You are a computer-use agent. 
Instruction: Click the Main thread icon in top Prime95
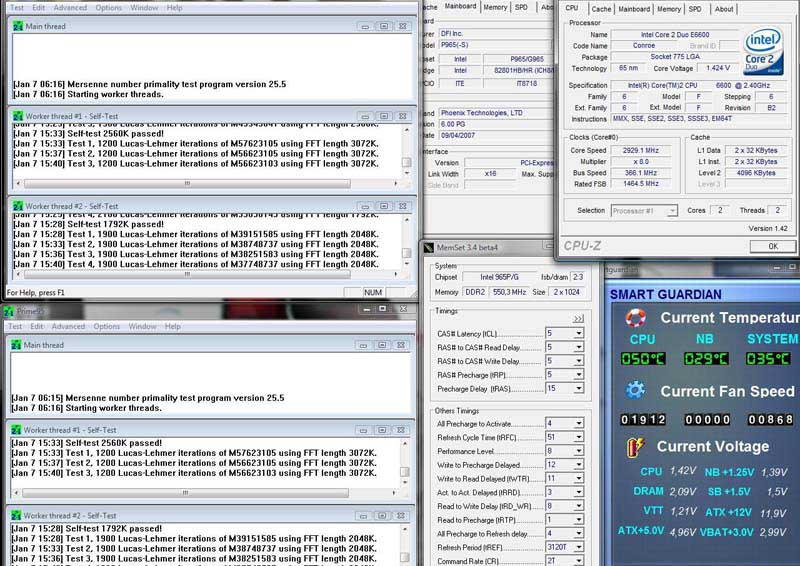coord(18,26)
